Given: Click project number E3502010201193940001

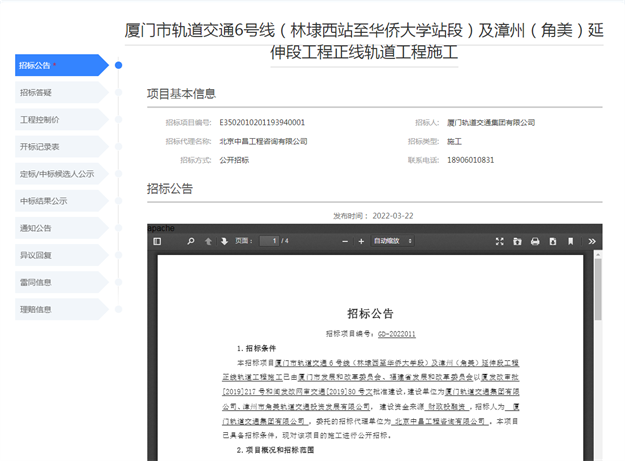Looking at the screenshot, I should pos(262,122).
